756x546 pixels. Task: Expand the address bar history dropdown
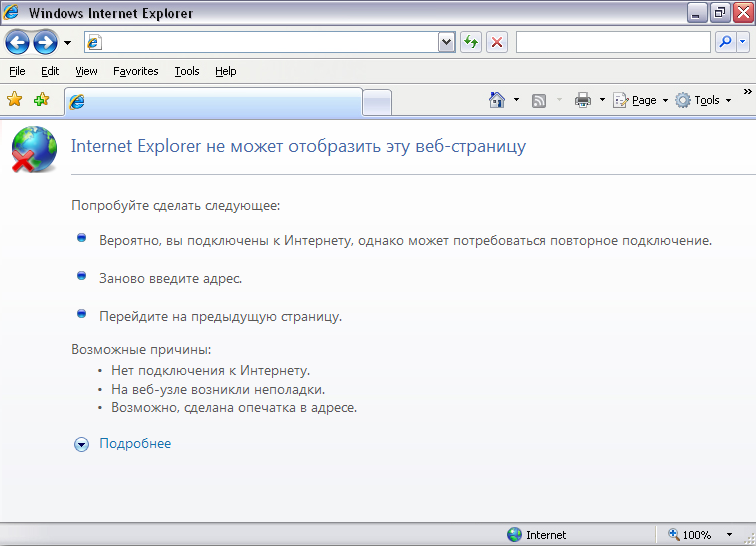(x=446, y=42)
